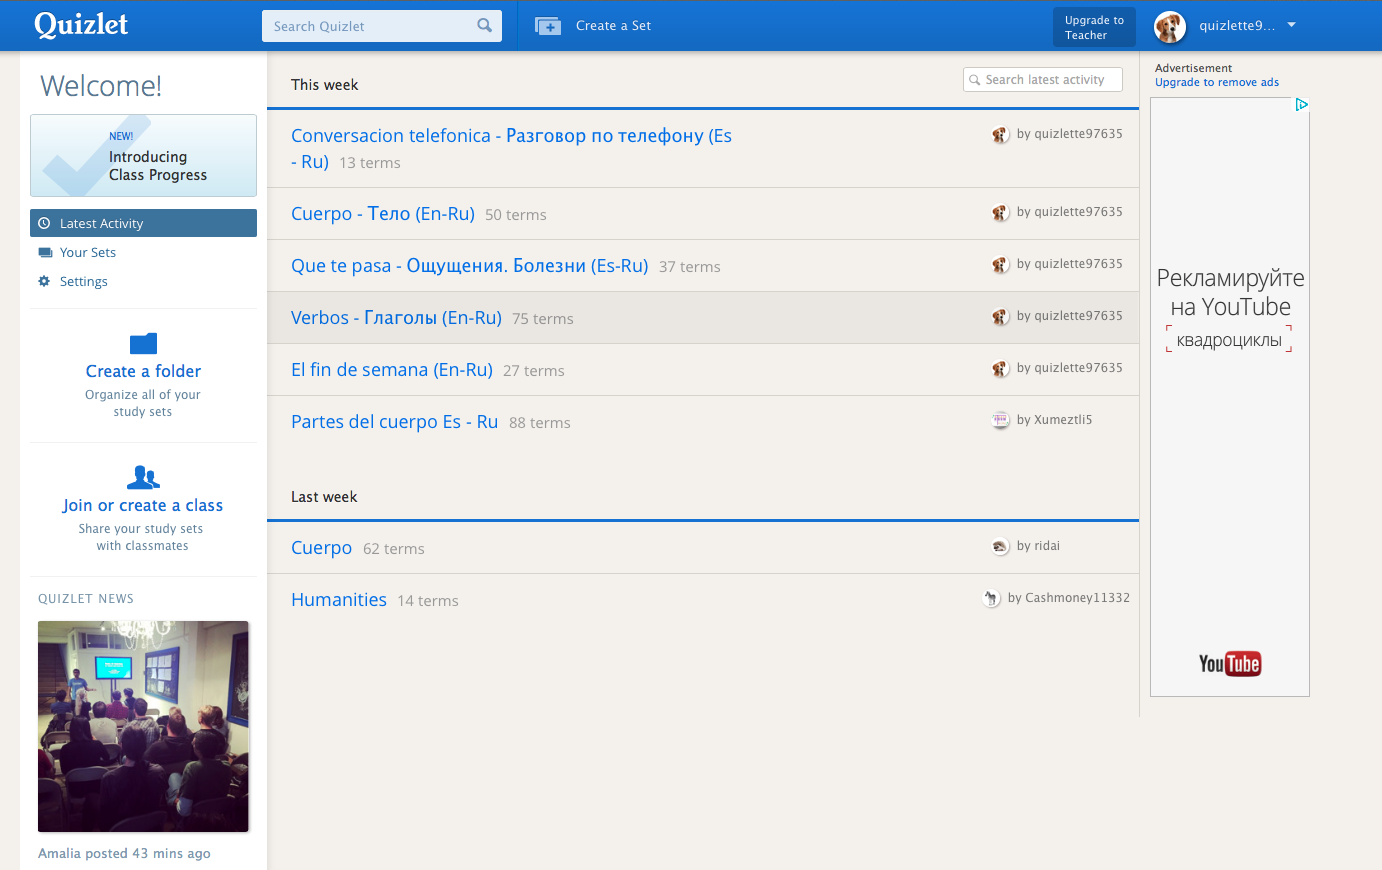This screenshot has height=870, width=1382.
Task: Open the Humanities set by Cashmoney11332
Action: pyautogui.click(x=339, y=599)
